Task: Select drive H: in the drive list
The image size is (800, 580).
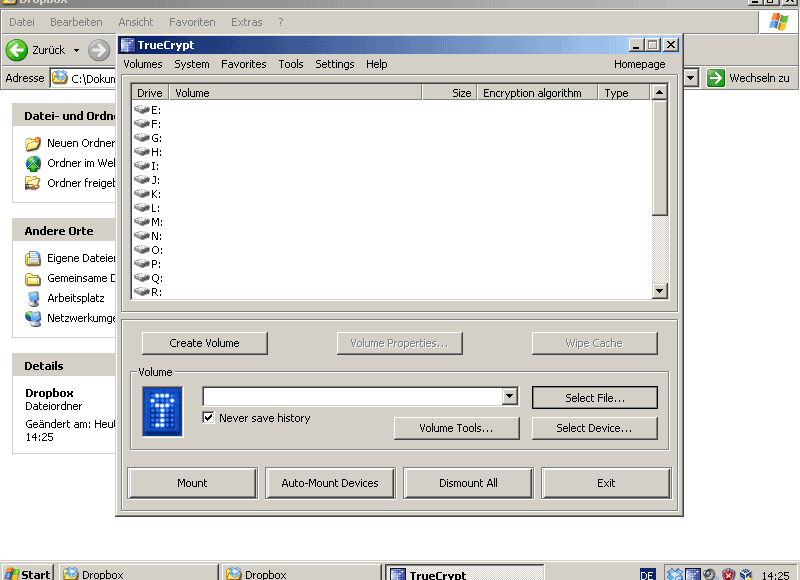Action: [147, 152]
